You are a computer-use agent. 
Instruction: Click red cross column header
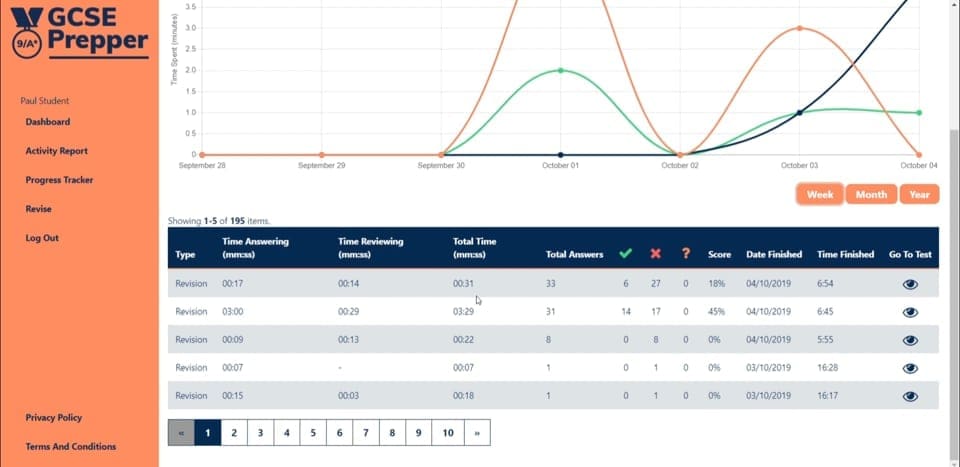(x=656, y=253)
